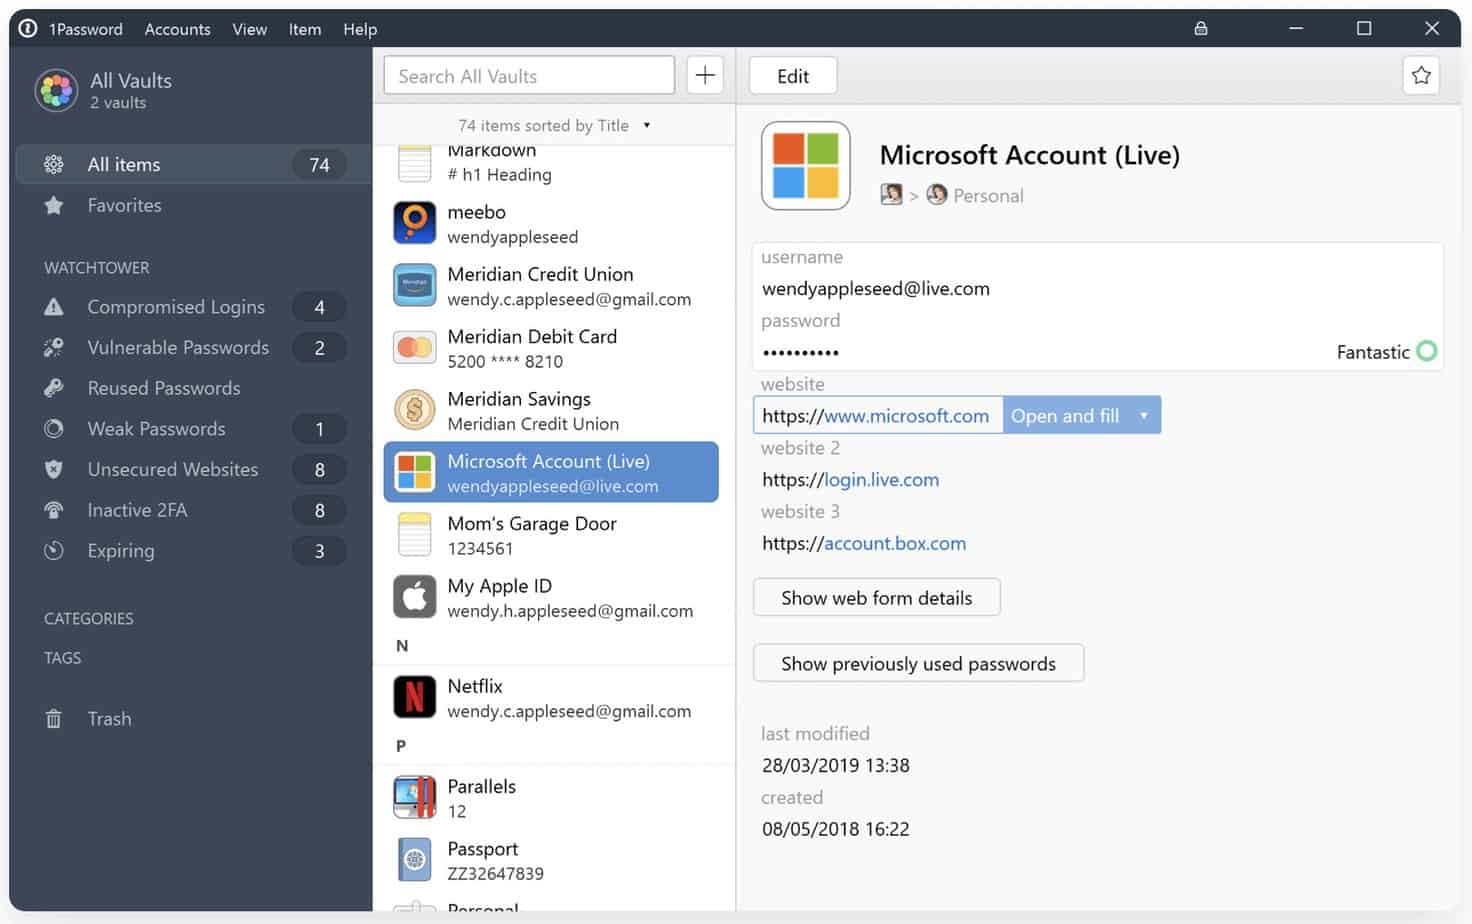Image resolution: width=1472 pixels, height=924 pixels.
Task: Open the login.live.com link
Action: click(x=851, y=480)
